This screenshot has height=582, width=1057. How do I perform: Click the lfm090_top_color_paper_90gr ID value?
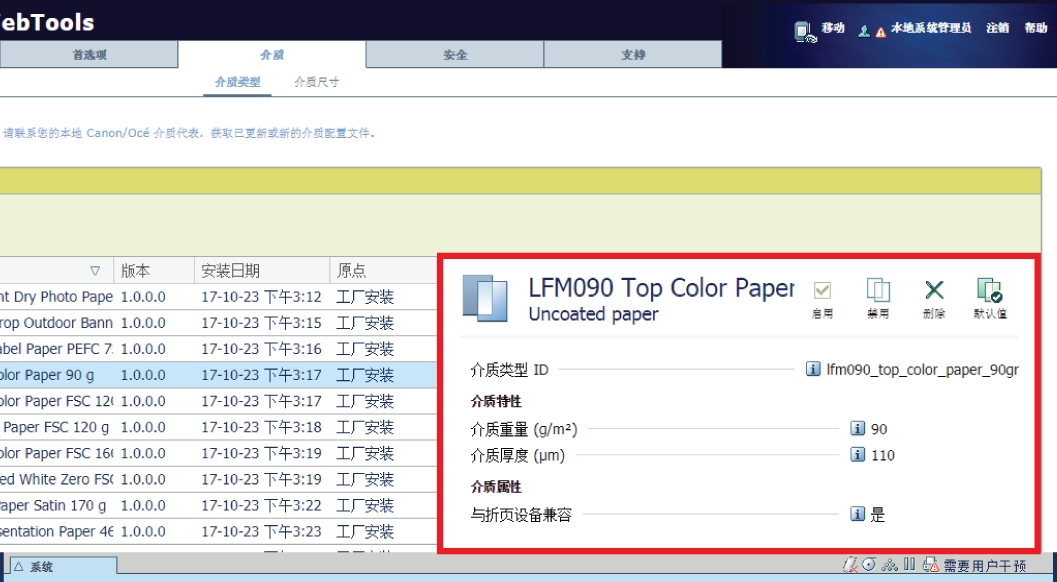click(922, 370)
